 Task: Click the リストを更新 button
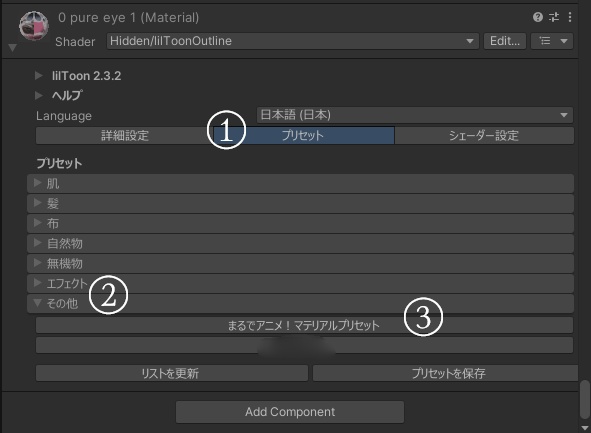pos(171,373)
